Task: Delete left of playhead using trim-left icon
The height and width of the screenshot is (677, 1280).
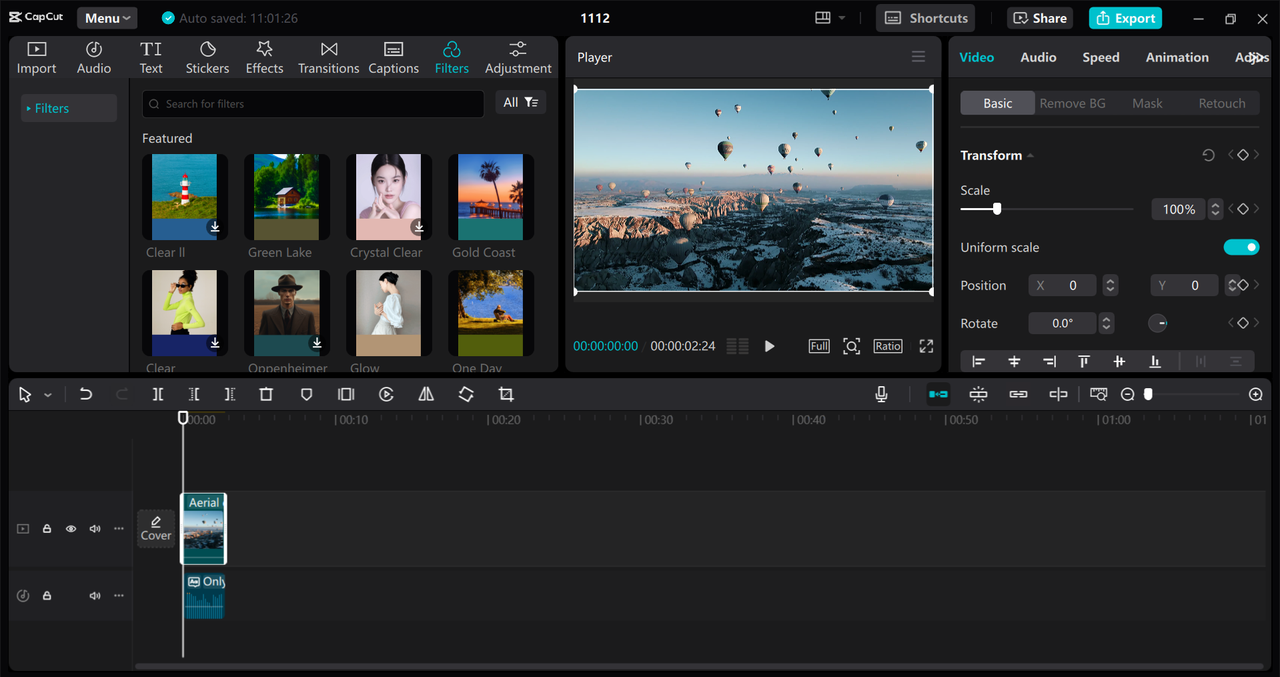Action: (194, 395)
